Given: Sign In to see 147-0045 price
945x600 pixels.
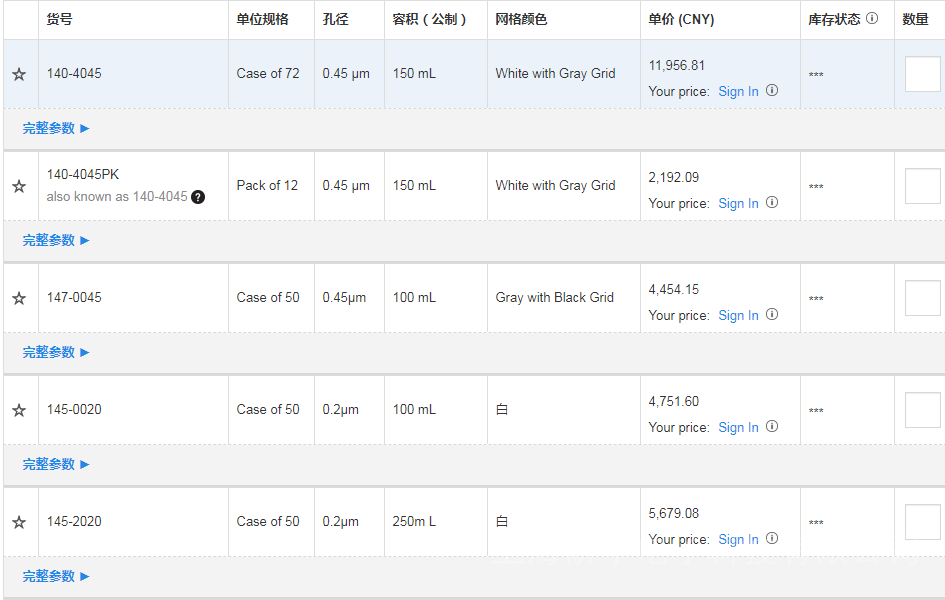Looking at the screenshot, I should [738, 315].
